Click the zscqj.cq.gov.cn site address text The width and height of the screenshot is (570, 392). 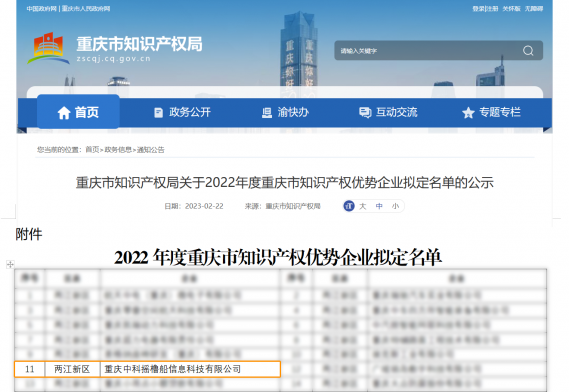tap(113, 59)
